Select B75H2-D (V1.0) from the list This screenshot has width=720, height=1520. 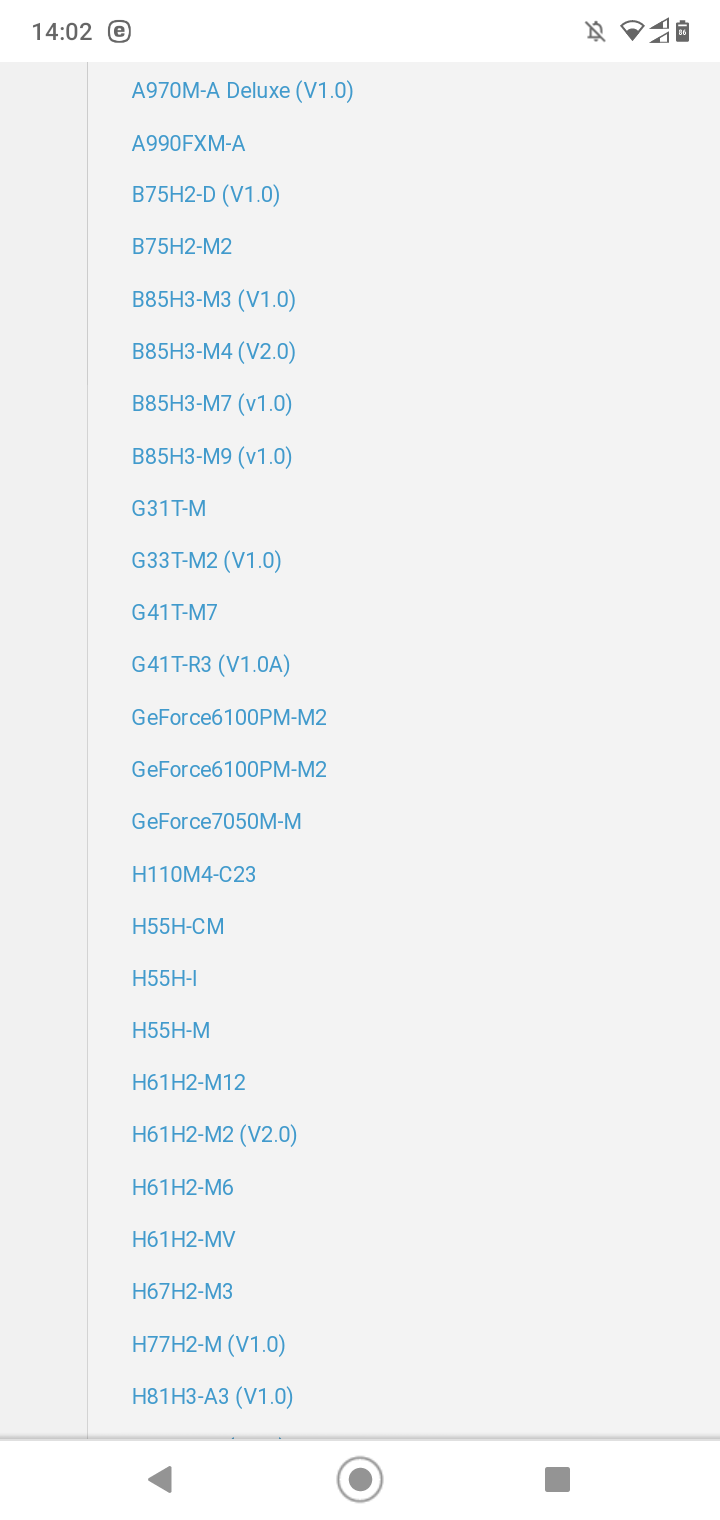tap(206, 195)
